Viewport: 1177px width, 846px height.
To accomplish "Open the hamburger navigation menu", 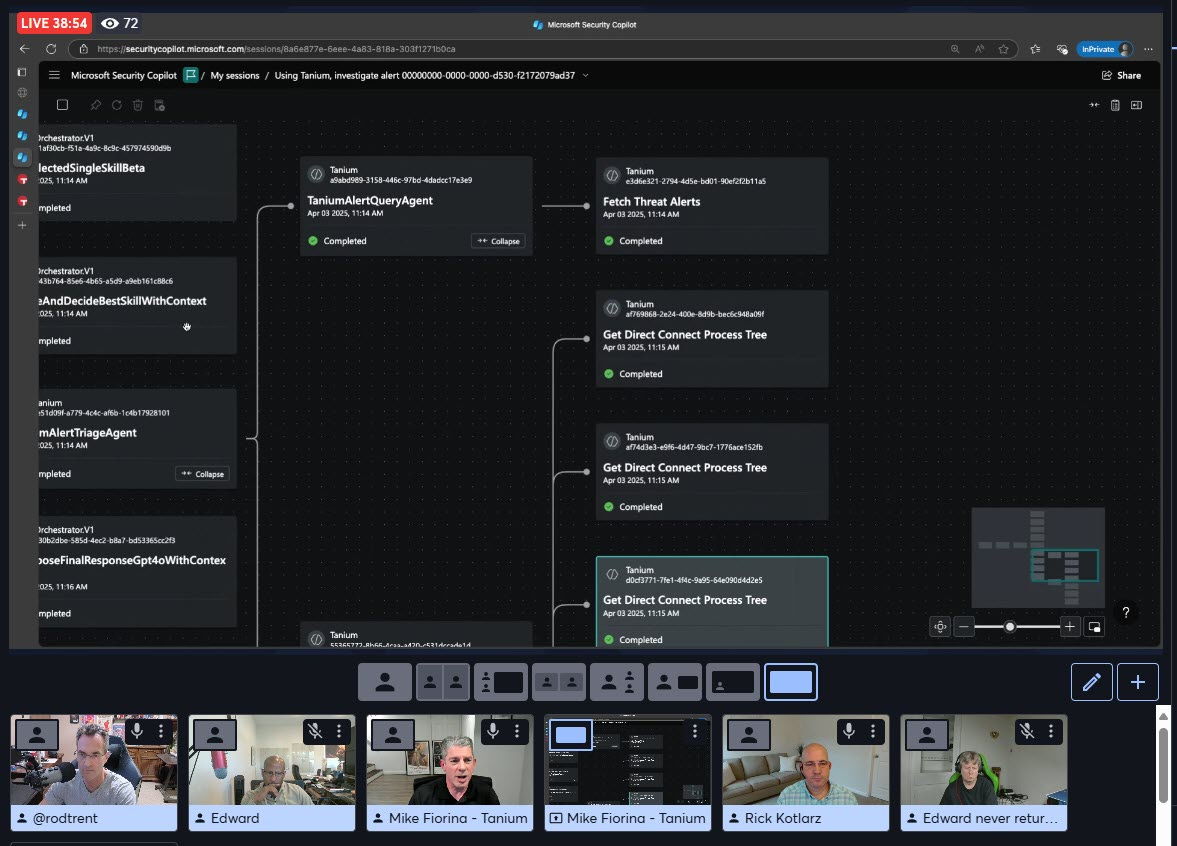I will tap(54, 75).
